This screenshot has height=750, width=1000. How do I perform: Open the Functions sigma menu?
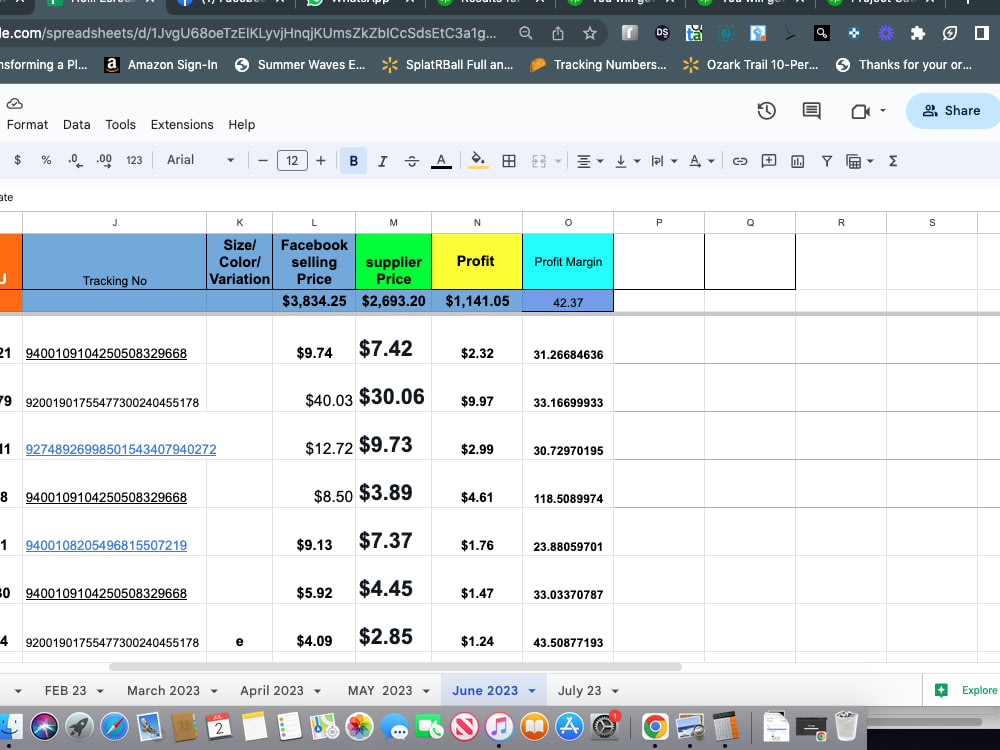coord(893,161)
